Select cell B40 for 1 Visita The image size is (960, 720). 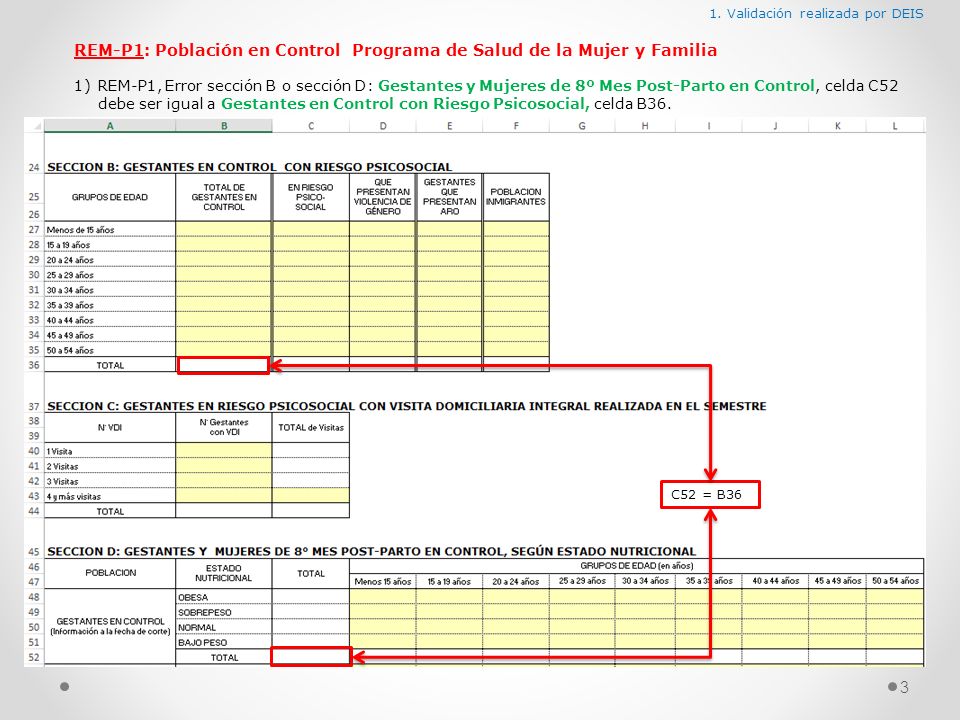click(224, 451)
